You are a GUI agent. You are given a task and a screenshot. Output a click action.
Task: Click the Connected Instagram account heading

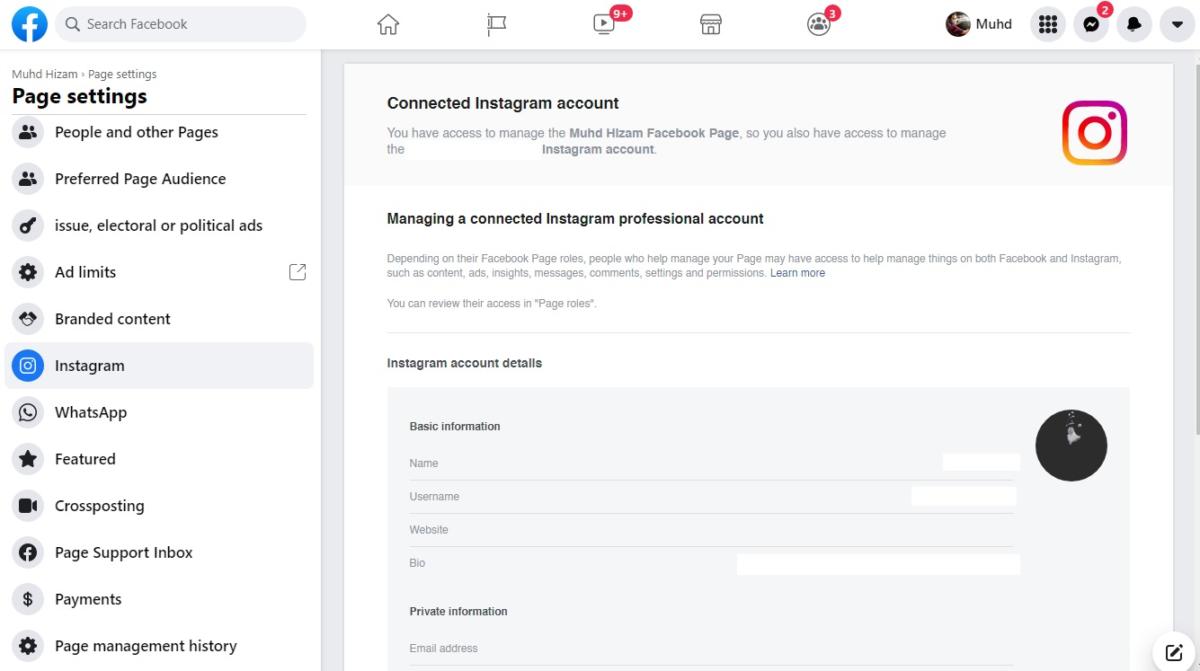[x=503, y=103]
